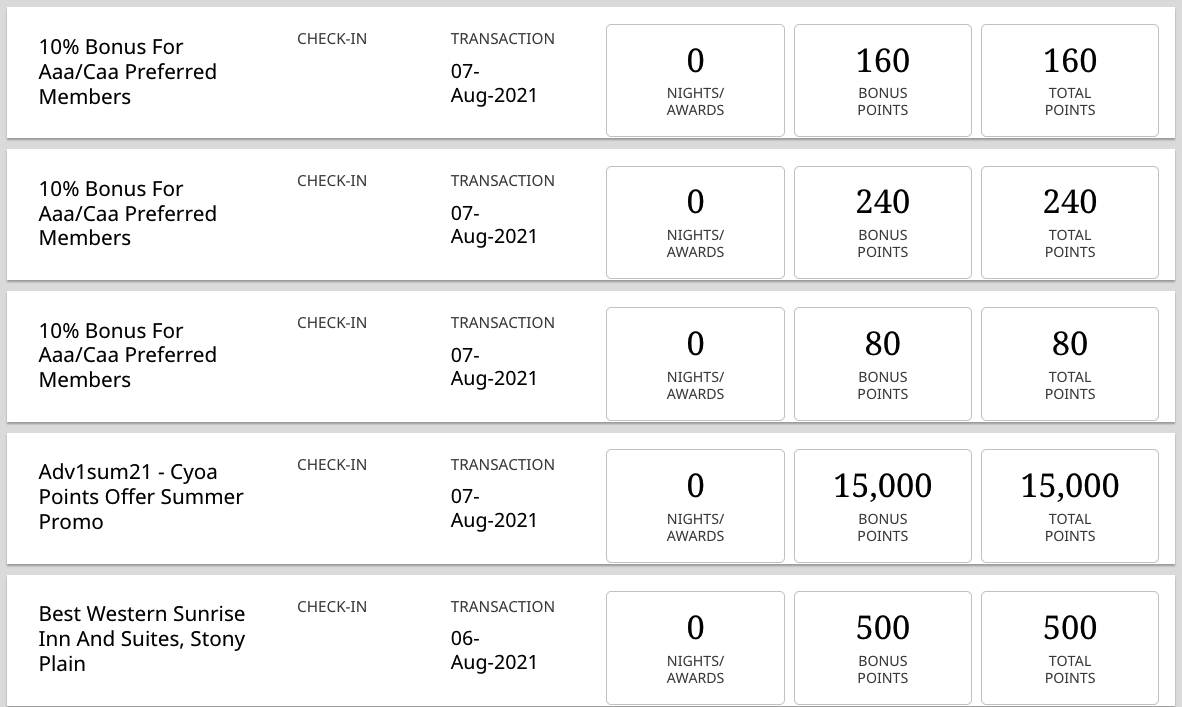Open the 15,000 Bonus Points box
The image size is (1182, 707).
click(883, 506)
